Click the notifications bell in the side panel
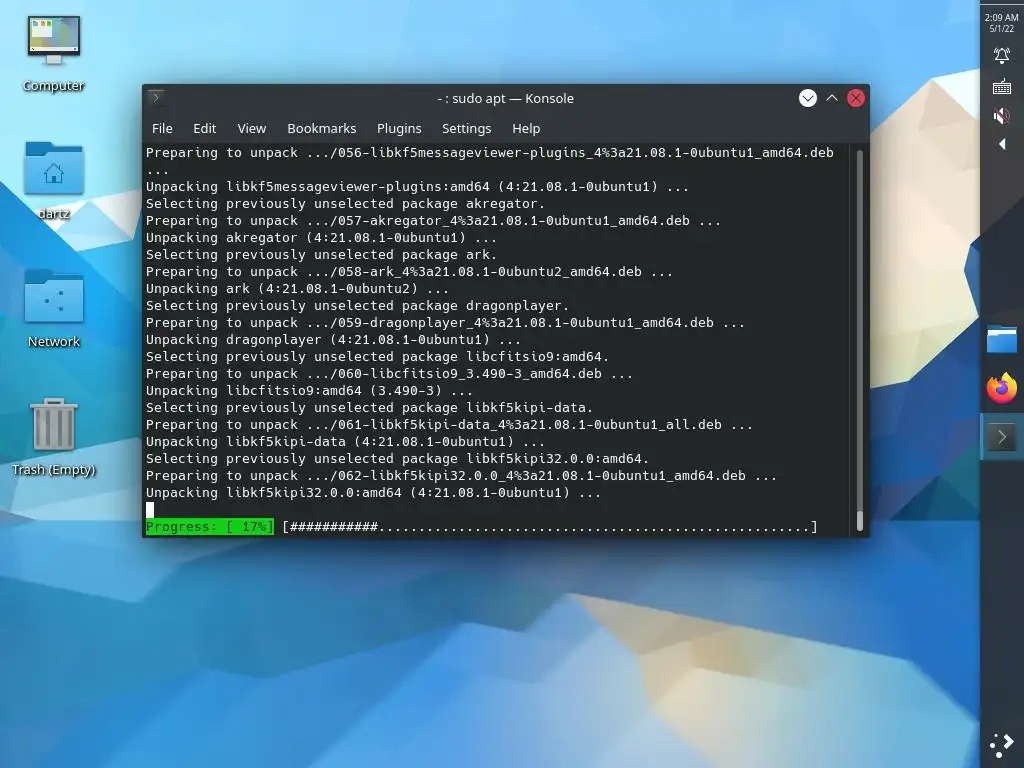 click(x=1001, y=56)
